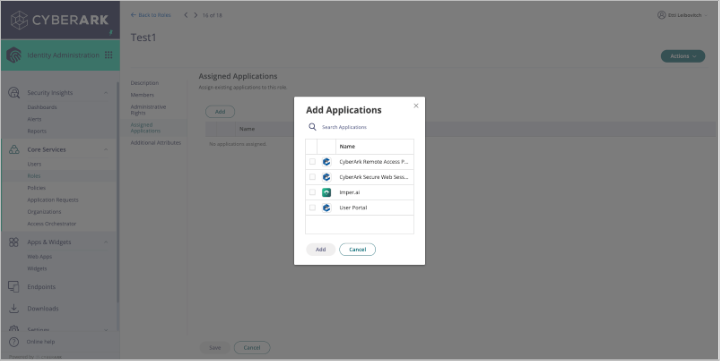Click the 'User Portal' row name
The height and width of the screenshot is (364, 721).
[x=353, y=208]
